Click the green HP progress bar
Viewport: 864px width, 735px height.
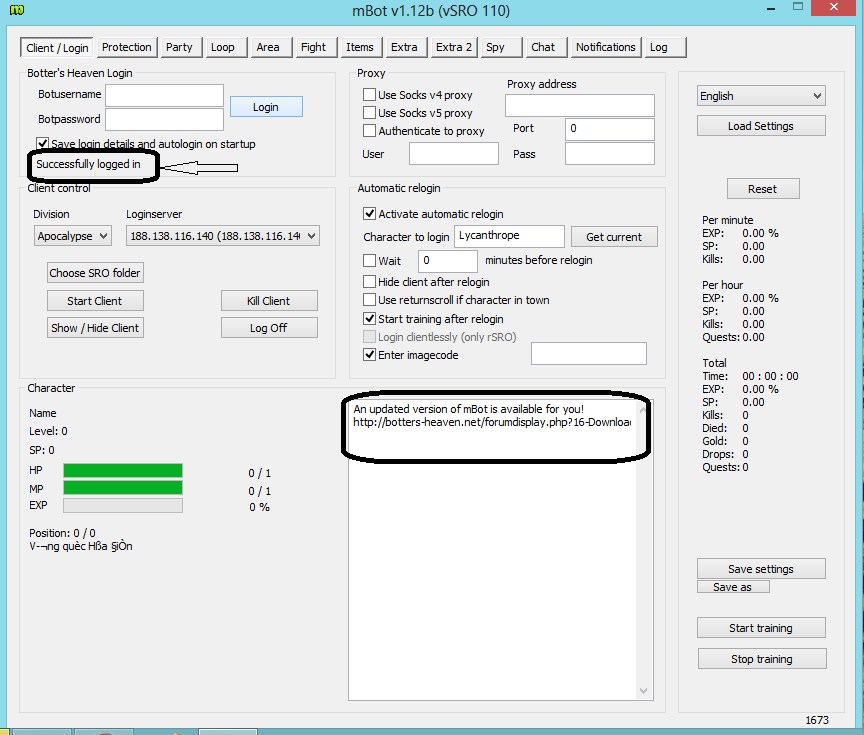123,471
